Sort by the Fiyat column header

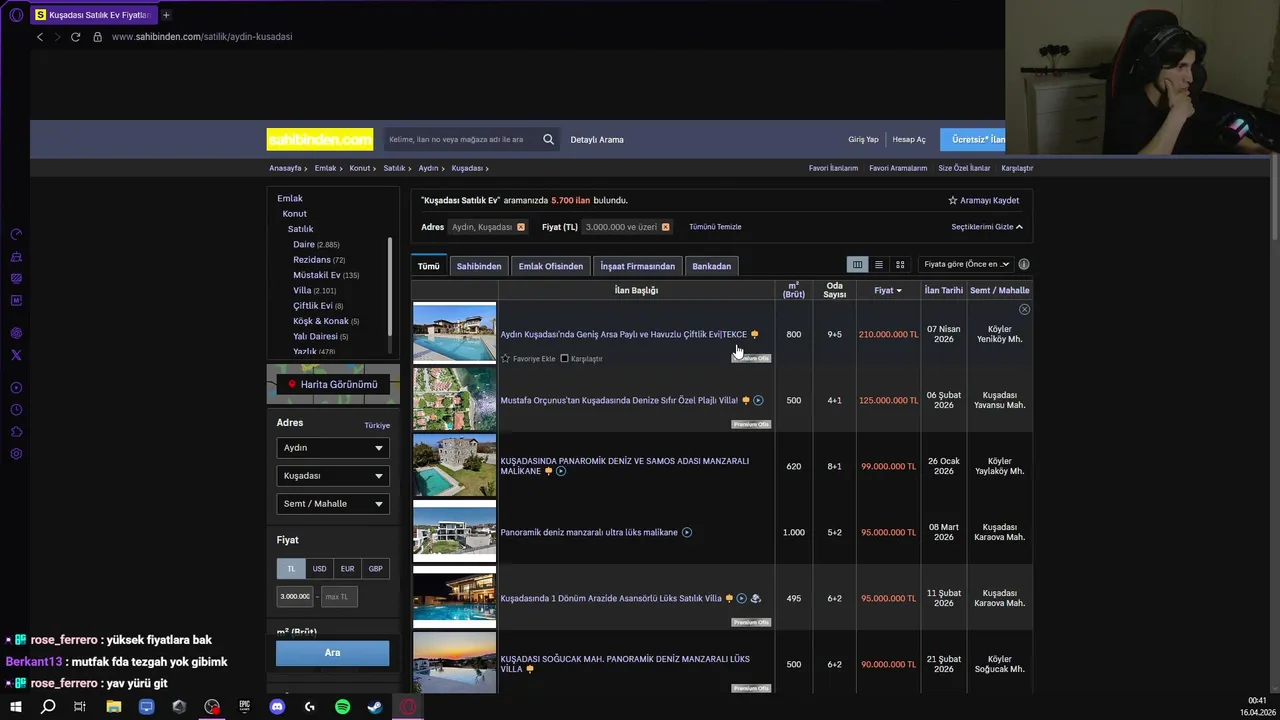[887, 290]
